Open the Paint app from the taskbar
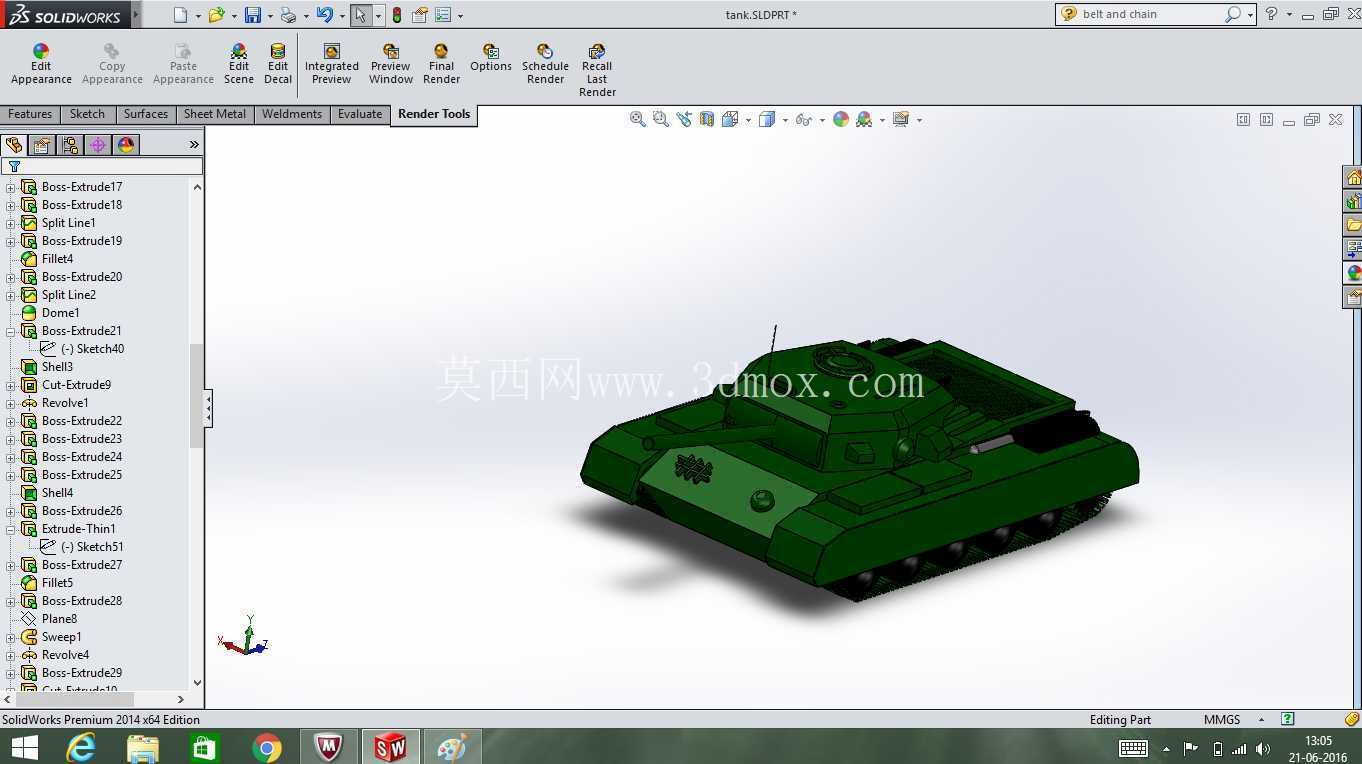 452,747
